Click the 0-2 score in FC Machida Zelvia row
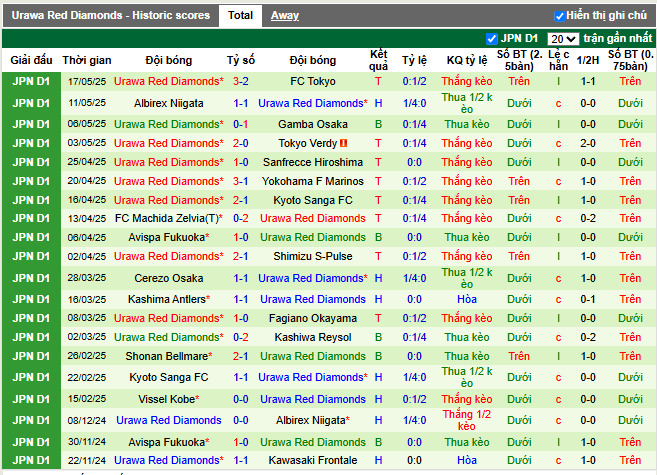The width and height of the screenshot is (657, 475). tap(241, 218)
